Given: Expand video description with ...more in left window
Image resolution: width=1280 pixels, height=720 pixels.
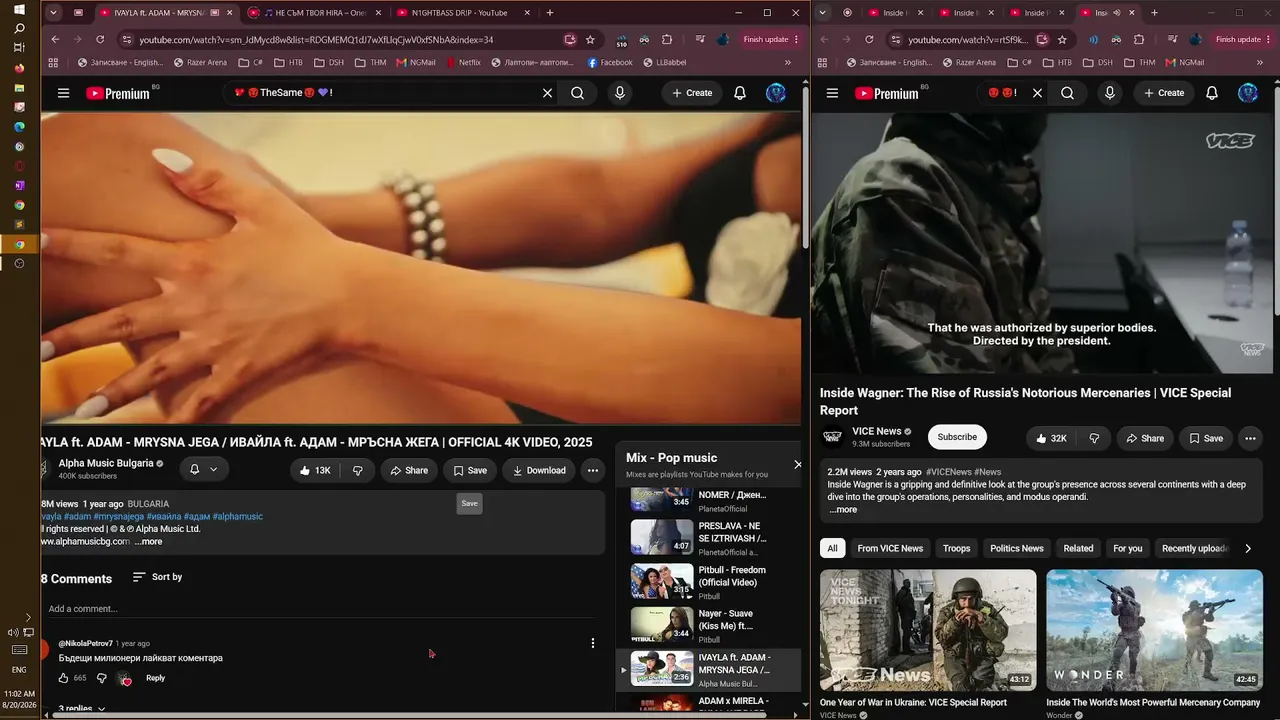Looking at the screenshot, I should (148, 542).
